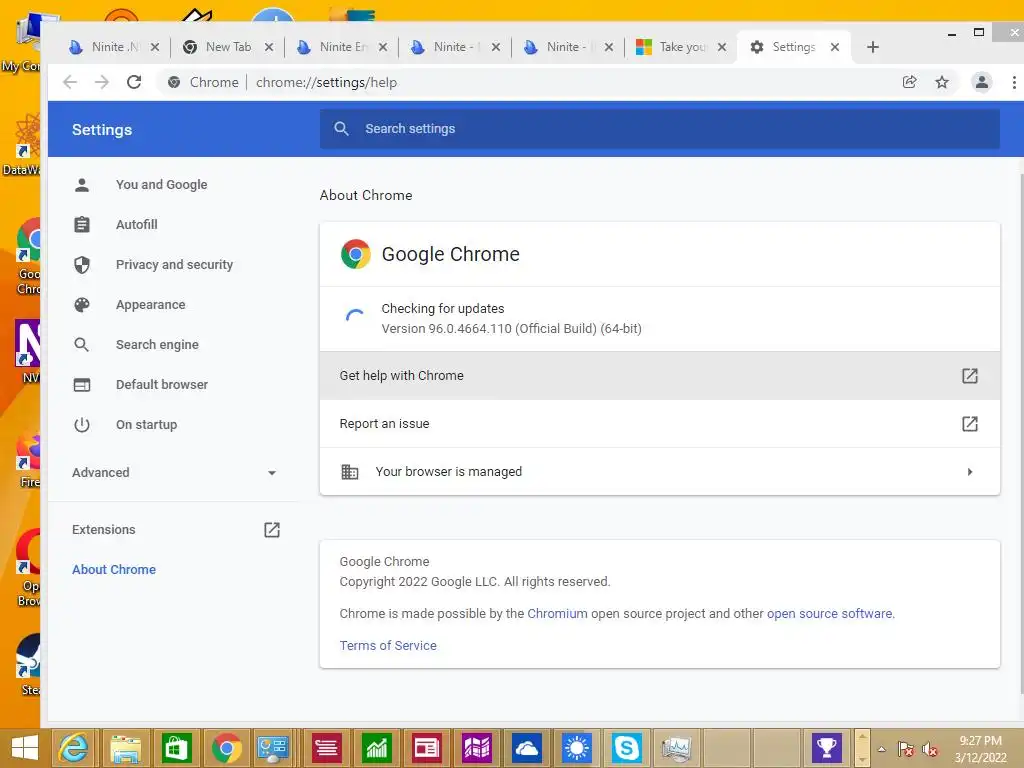Open Privacy and security settings

click(x=174, y=264)
